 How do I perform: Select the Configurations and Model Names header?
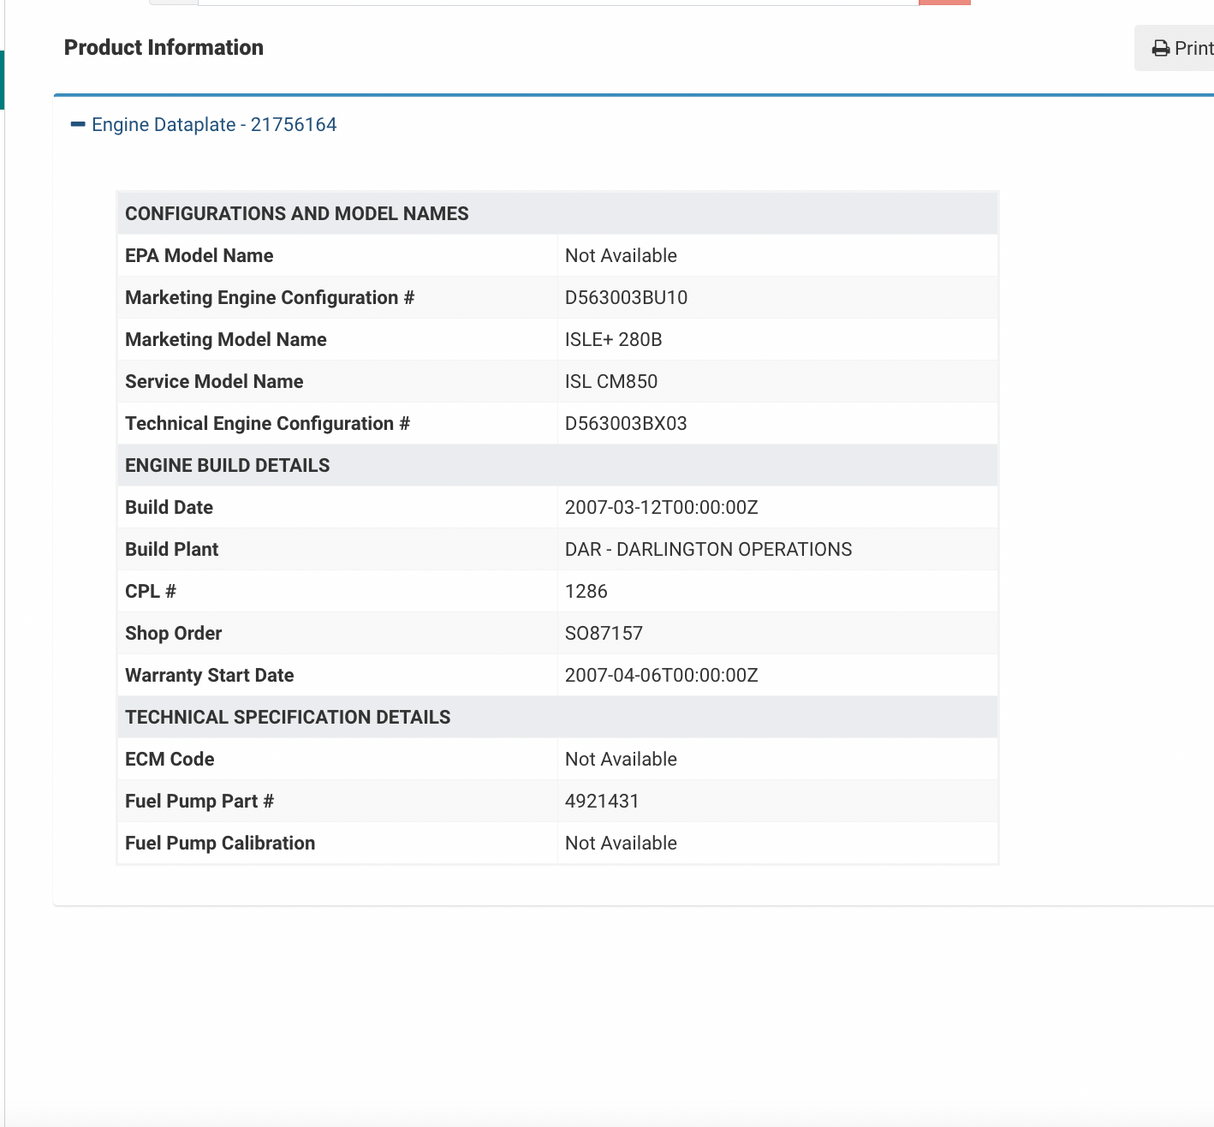pos(297,214)
